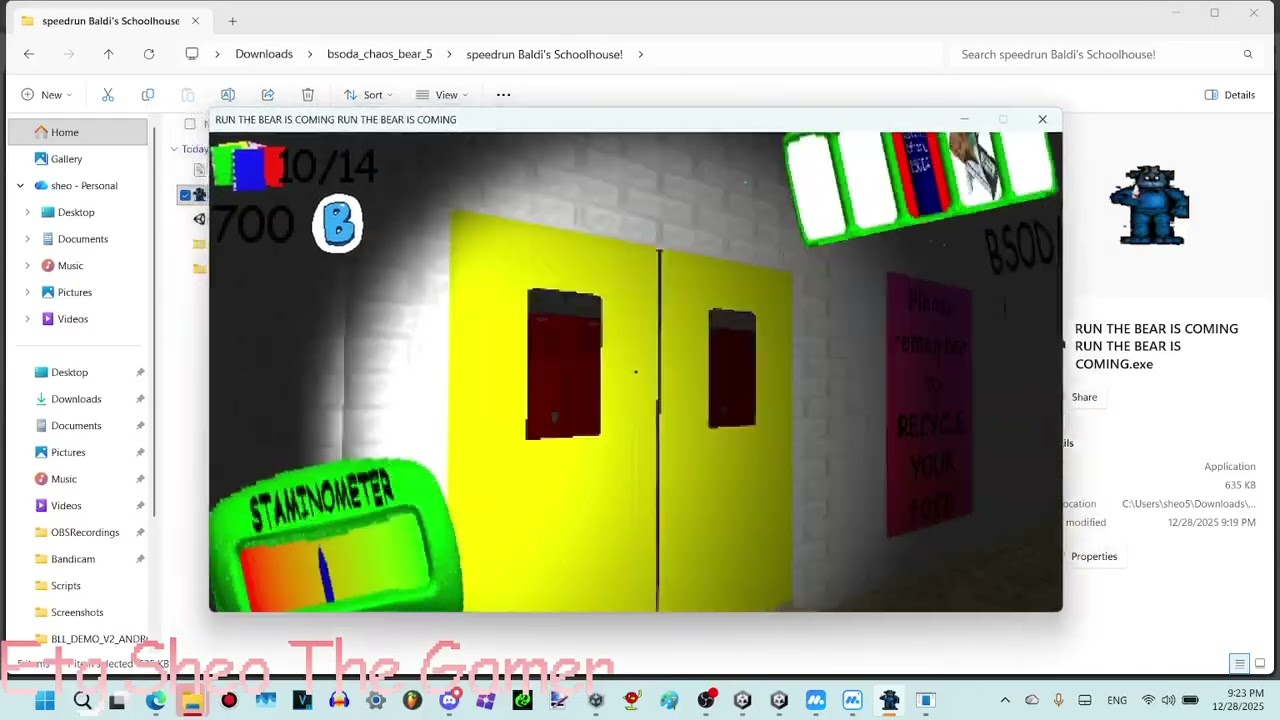Toggle the Details pane button
The width and height of the screenshot is (1280, 720).
[1230, 95]
